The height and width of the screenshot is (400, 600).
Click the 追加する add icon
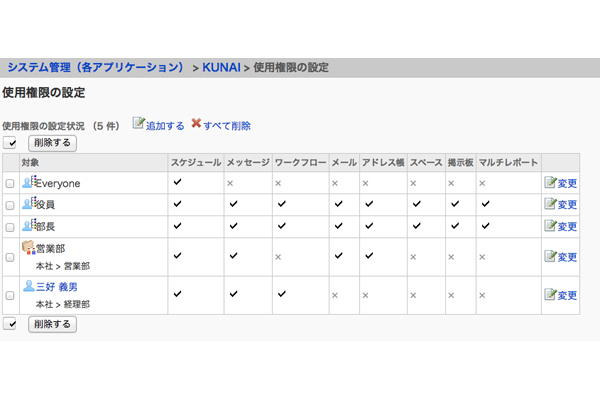139,124
